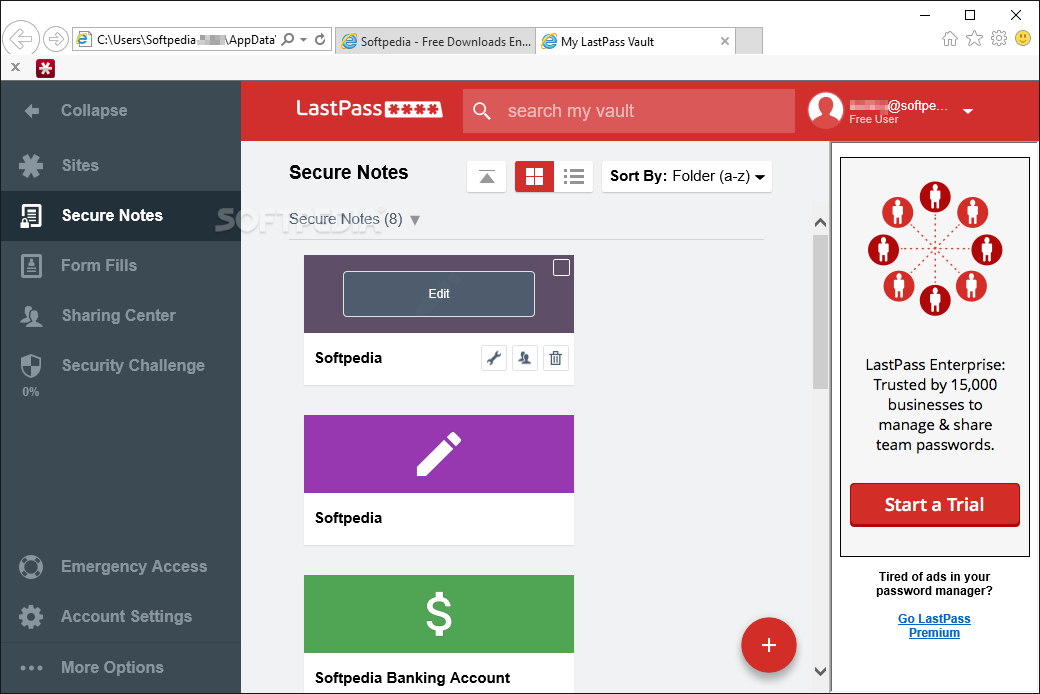Open the Sharing Center

tap(120, 315)
